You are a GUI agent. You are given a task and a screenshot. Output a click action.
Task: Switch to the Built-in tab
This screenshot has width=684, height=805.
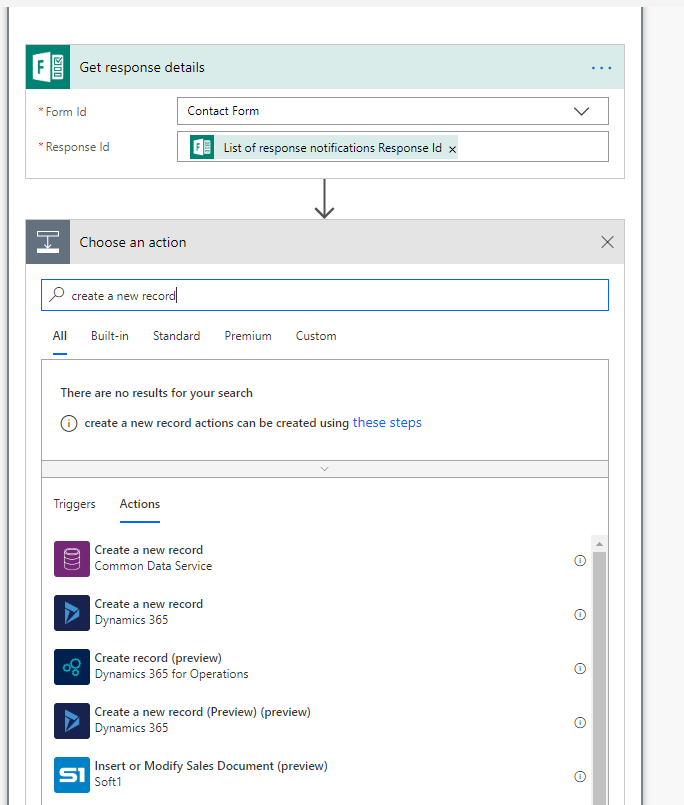[110, 336]
